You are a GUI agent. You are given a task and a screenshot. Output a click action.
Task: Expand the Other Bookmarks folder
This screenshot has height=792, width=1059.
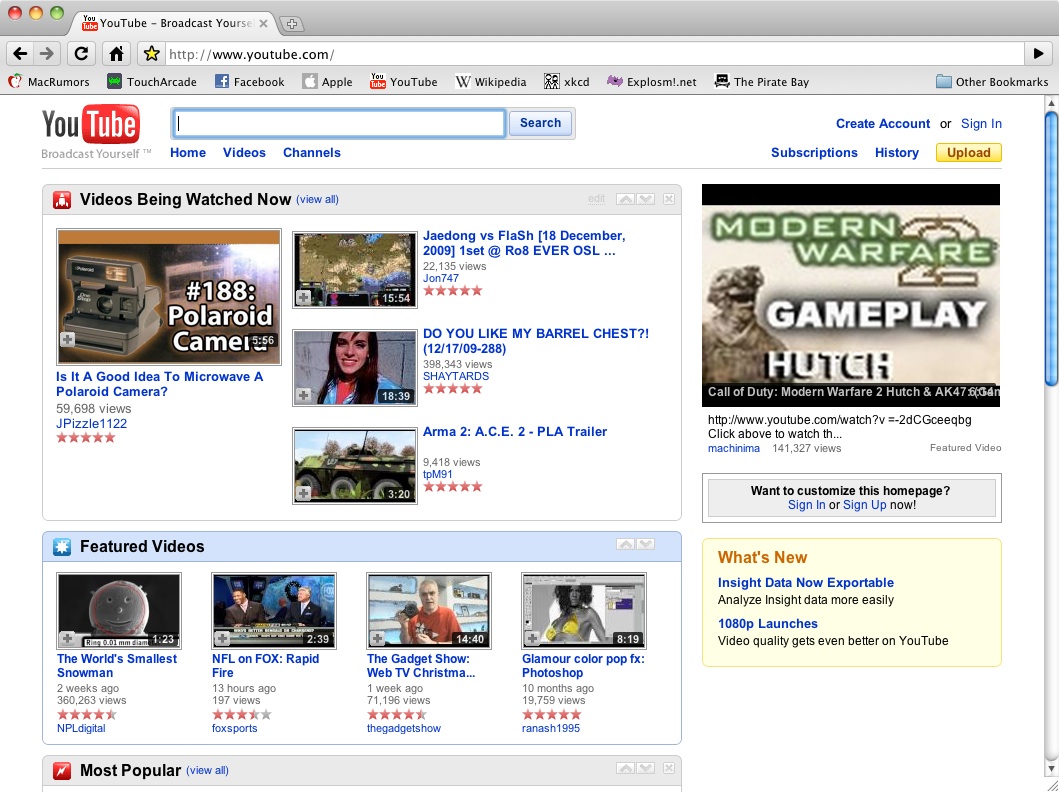pyautogui.click(x=992, y=82)
